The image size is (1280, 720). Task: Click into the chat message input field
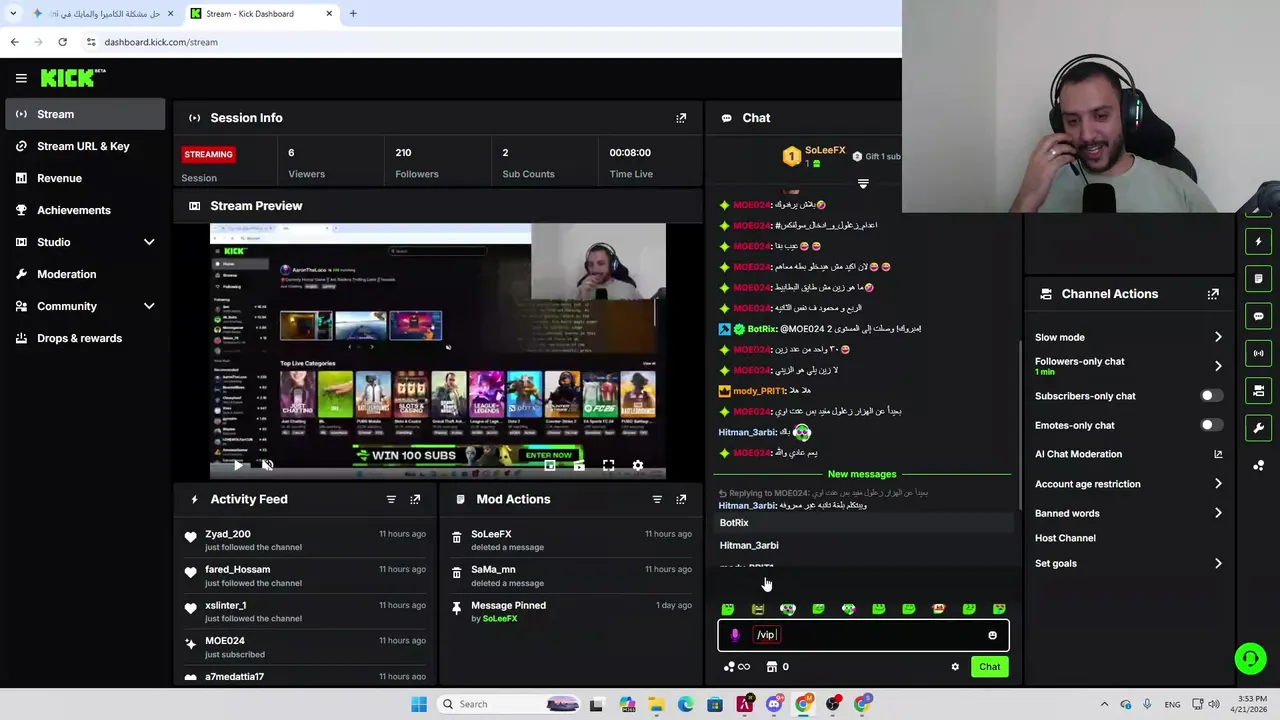tap(863, 635)
